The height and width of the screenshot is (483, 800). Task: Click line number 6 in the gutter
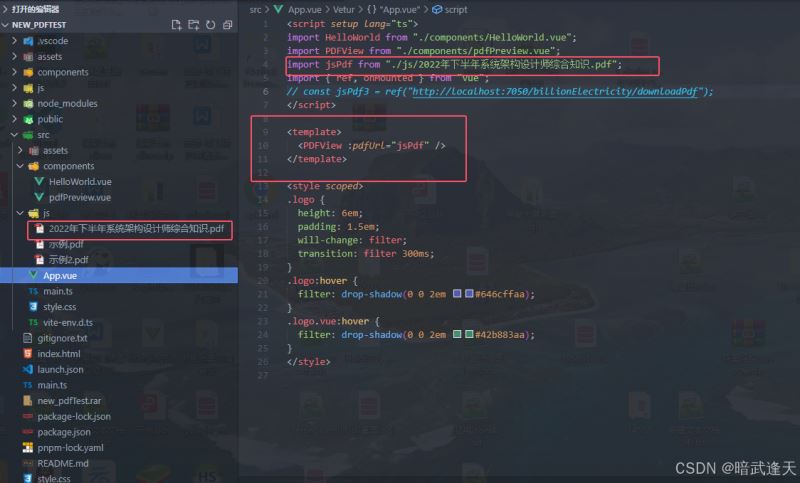(265, 91)
